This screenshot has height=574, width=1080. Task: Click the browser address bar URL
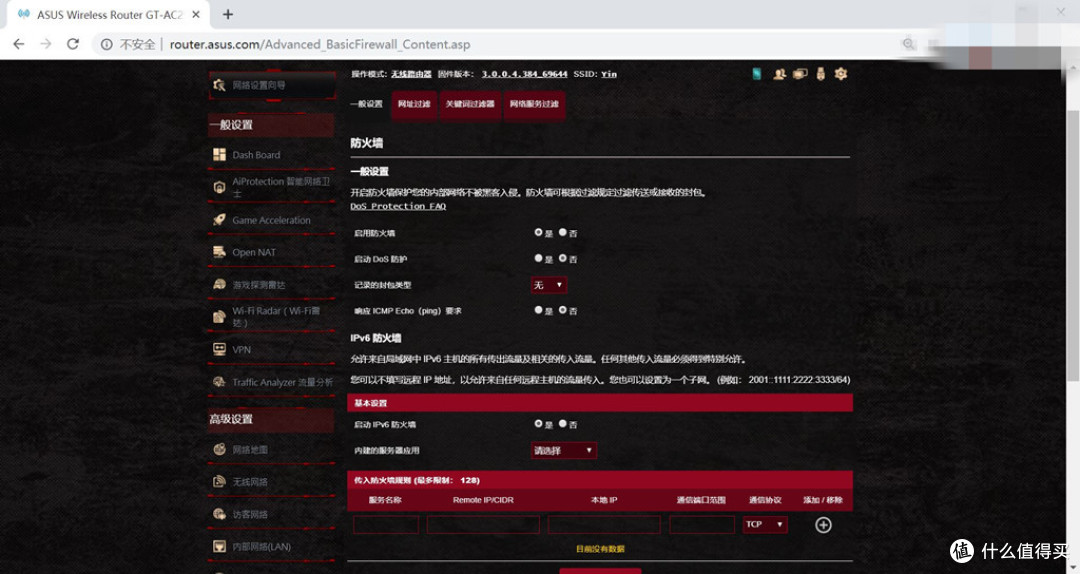point(320,44)
